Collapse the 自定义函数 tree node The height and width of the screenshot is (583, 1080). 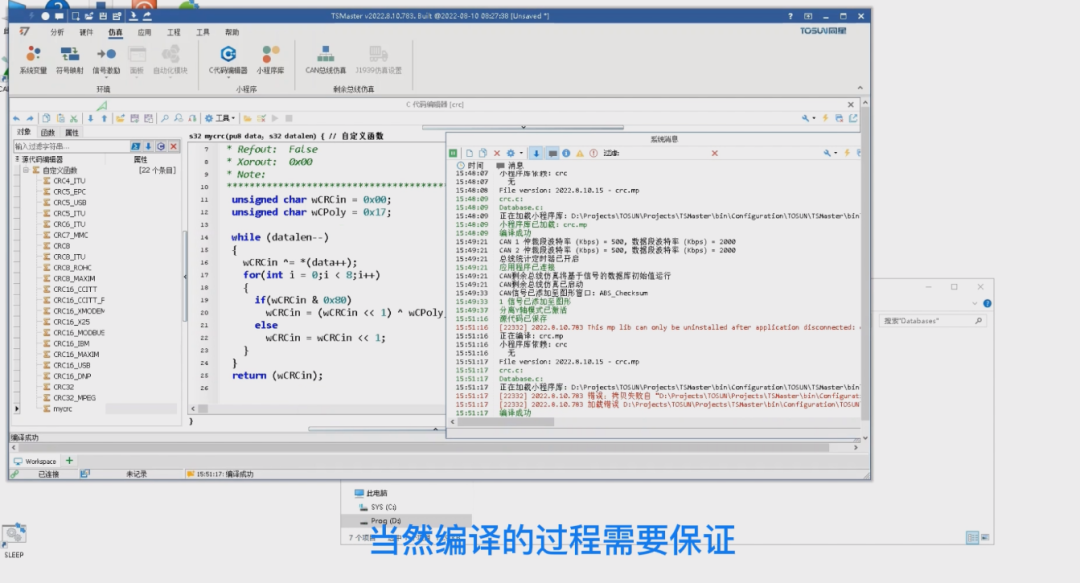pos(25,170)
